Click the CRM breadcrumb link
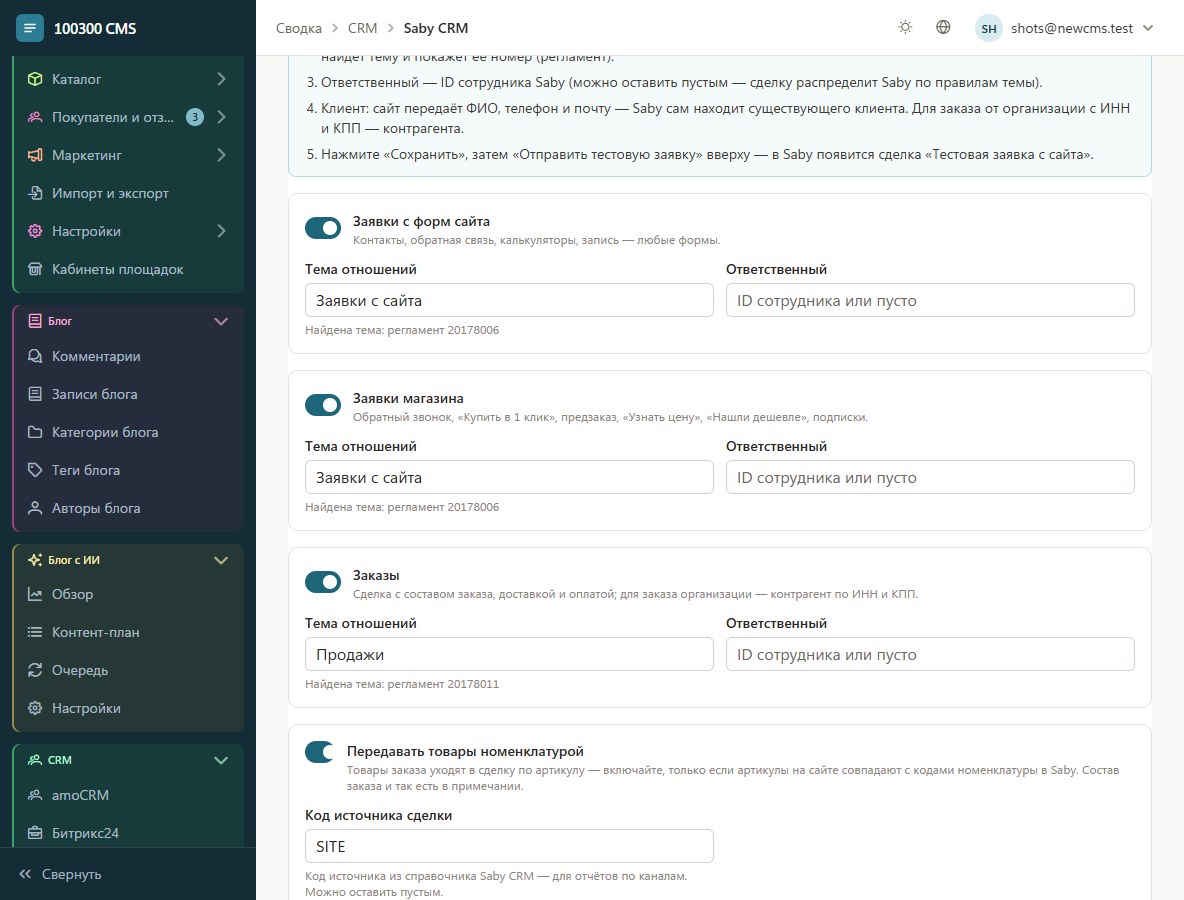The width and height of the screenshot is (1184, 900). click(x=362, y=29)
